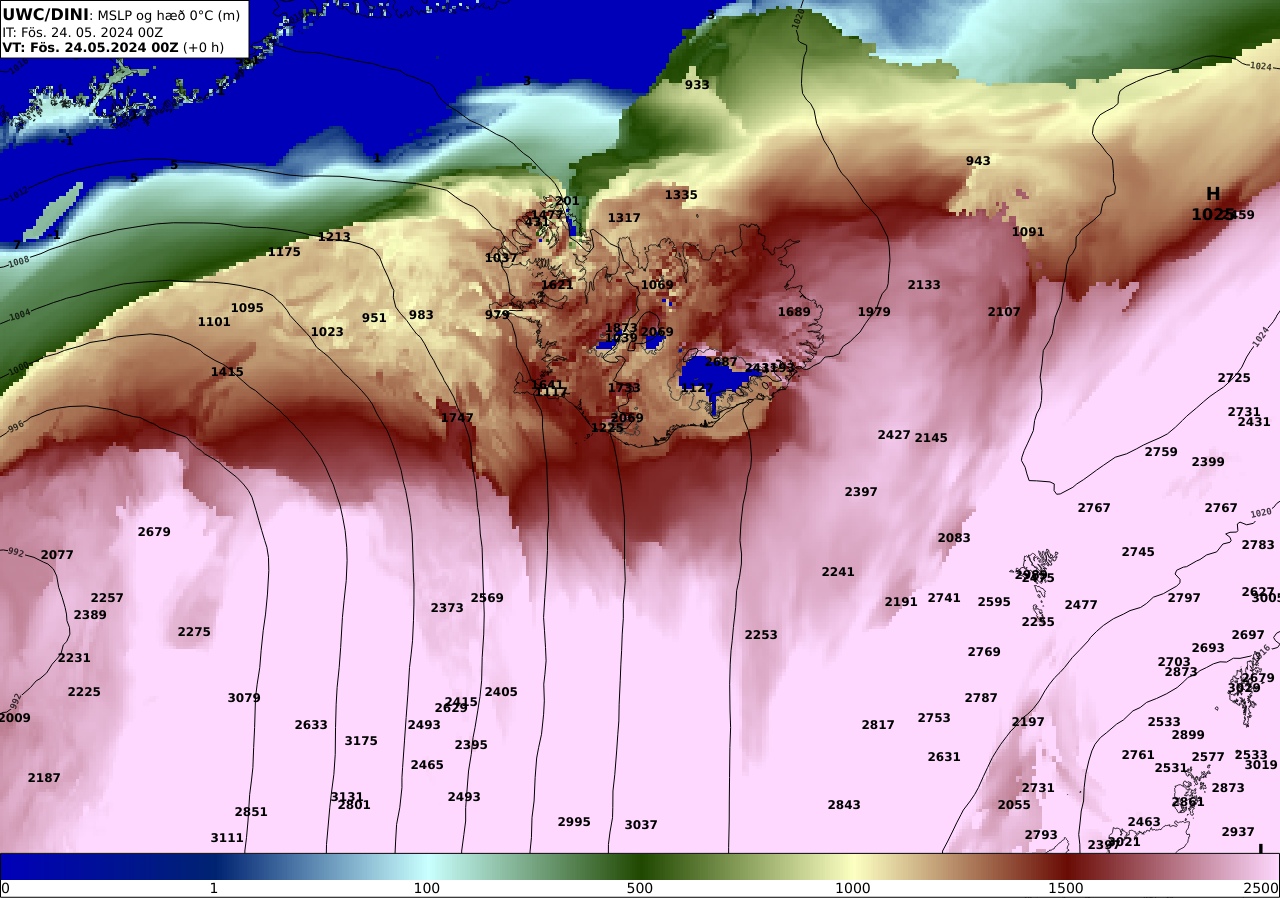Click the 2995 height value
Viewport: 1280px width, 898px height.
pos(574,822)
